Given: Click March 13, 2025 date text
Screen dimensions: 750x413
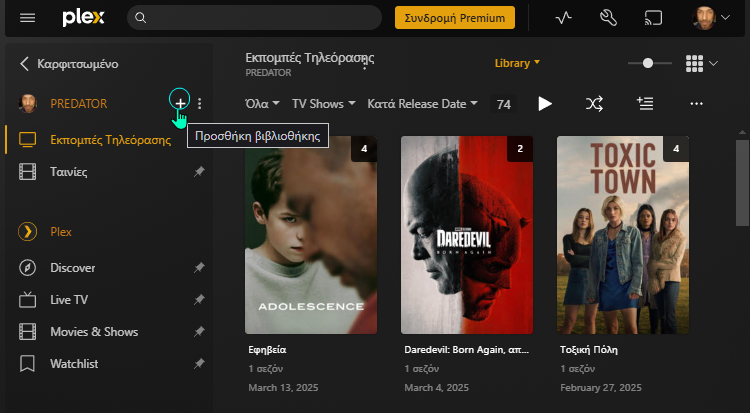Looking at the screenshot, I should tap(283, 388).
